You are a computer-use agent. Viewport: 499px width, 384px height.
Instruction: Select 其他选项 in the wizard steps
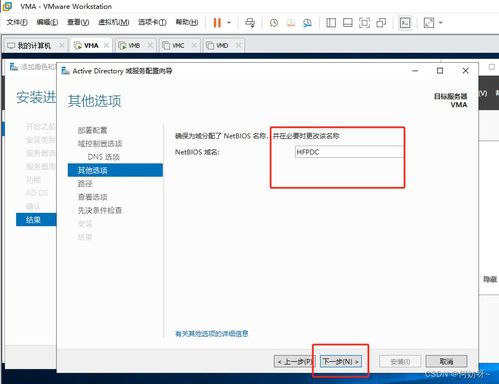click(115, 170)
